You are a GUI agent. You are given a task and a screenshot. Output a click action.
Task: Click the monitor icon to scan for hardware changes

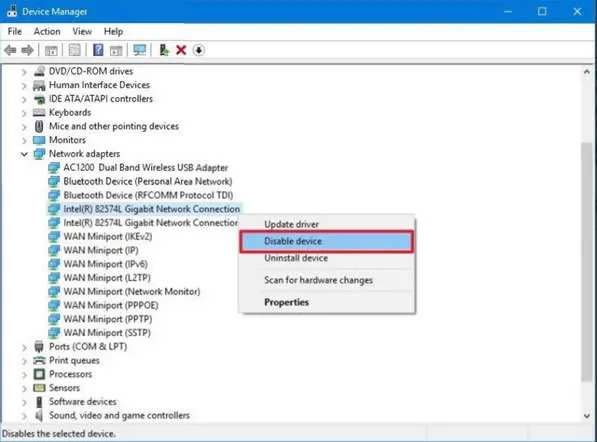tap(140, 50)
